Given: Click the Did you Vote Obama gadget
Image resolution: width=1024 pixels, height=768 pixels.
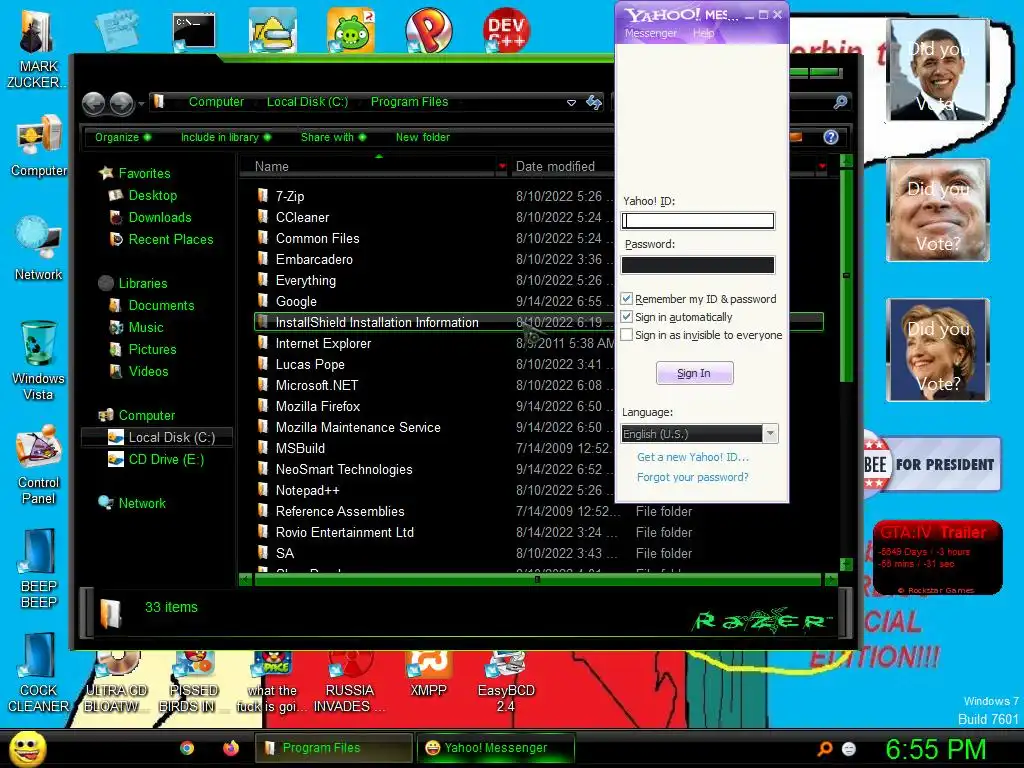Looking at the screenshot, I should [x=938, y=71].
